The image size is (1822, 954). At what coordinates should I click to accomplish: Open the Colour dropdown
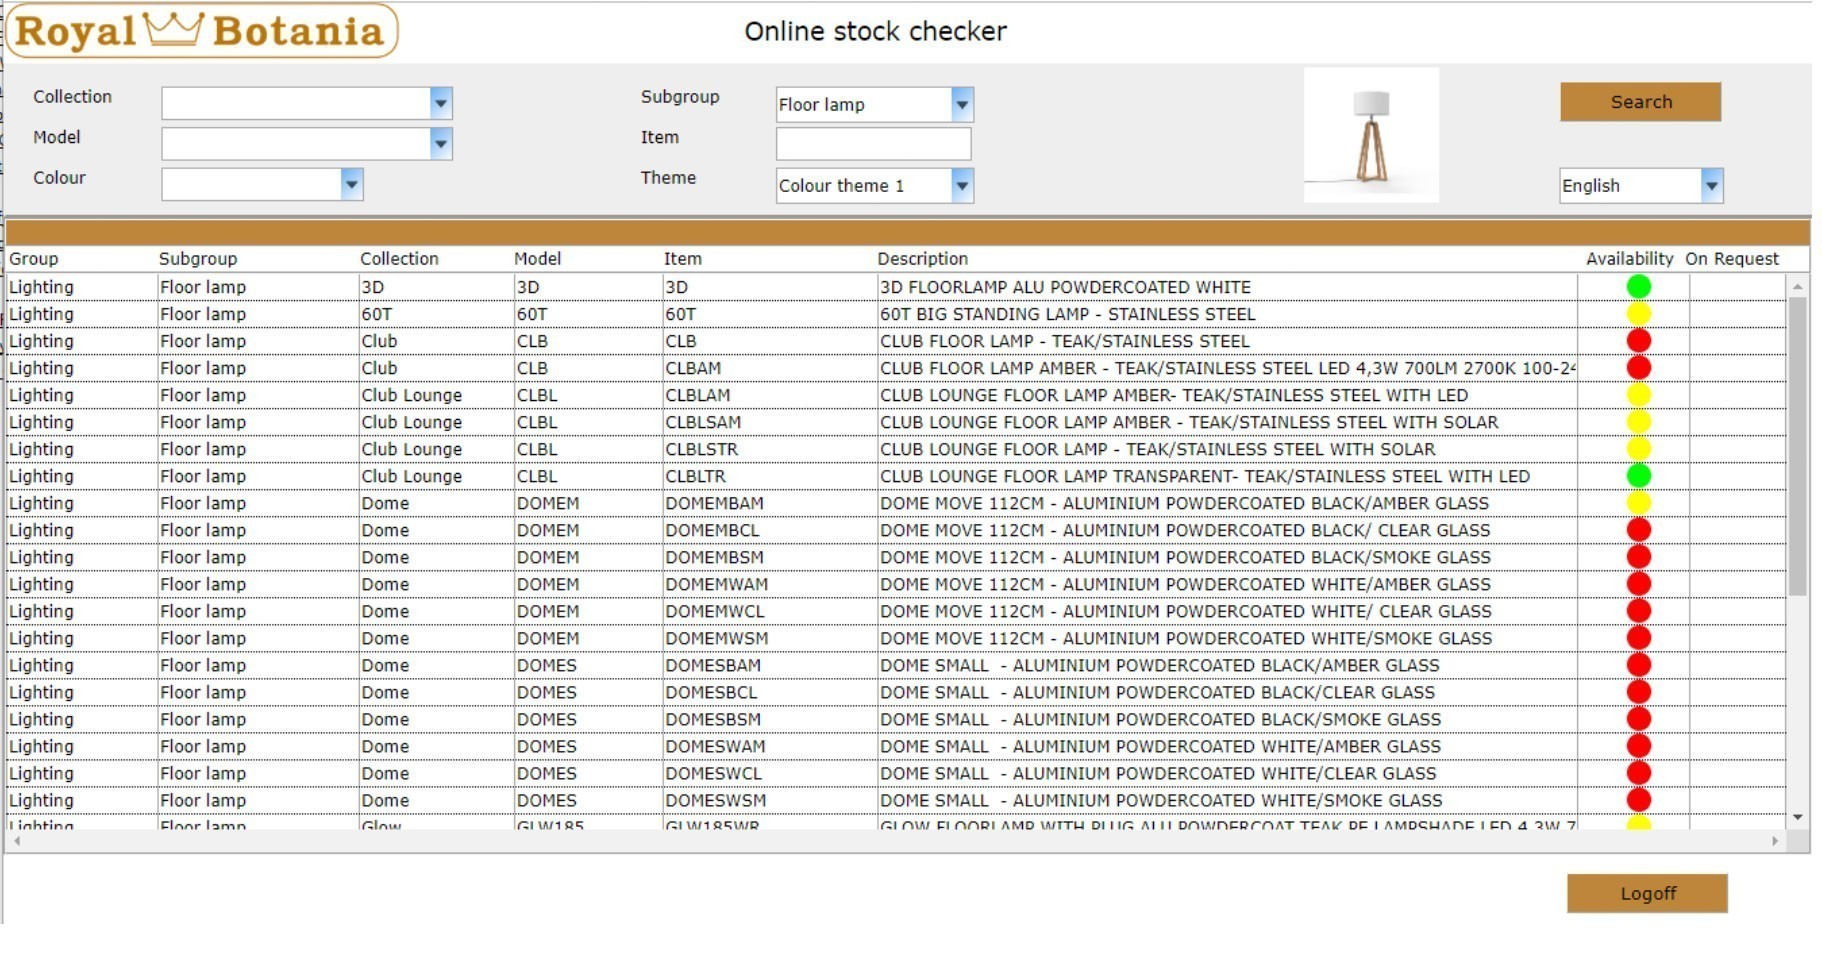point(351,184)
